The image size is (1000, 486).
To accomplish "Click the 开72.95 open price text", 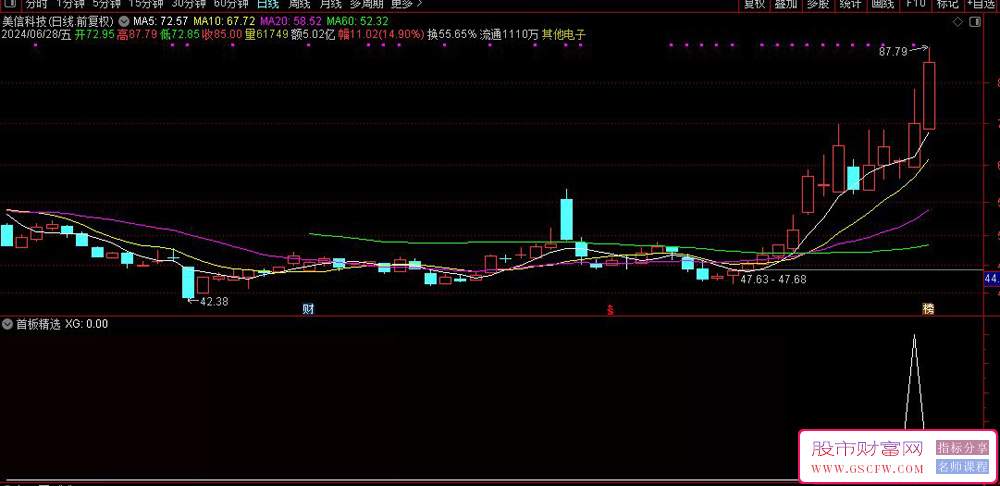I will (94, 34).
